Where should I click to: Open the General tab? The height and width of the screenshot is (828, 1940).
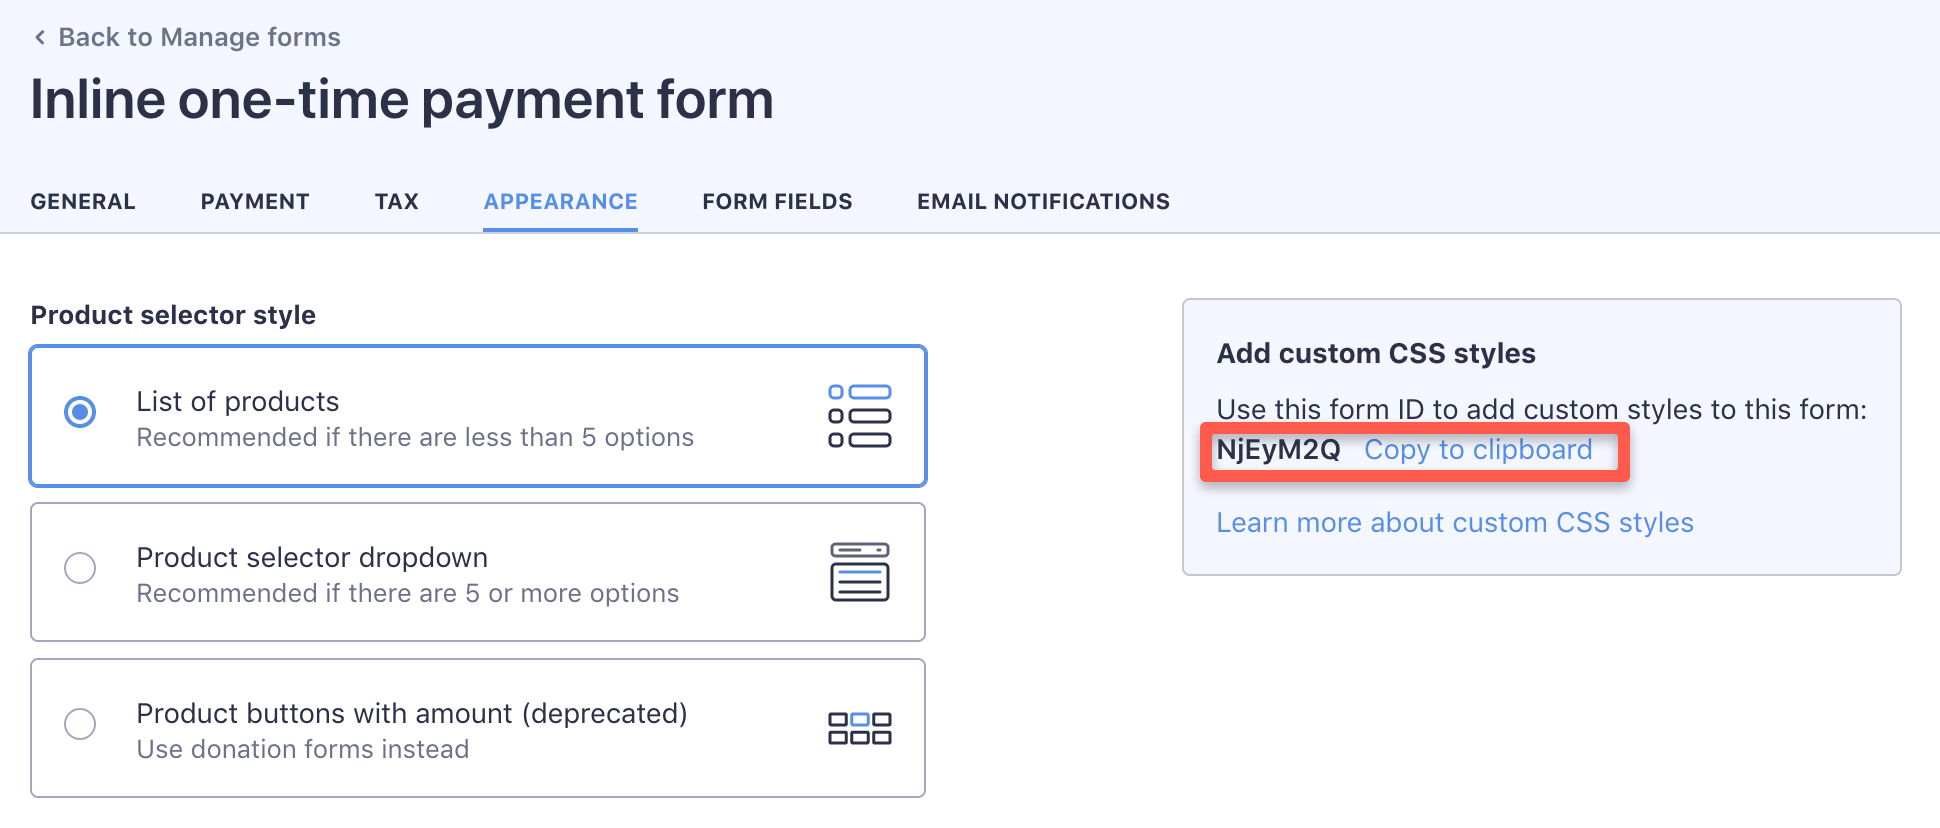click(83, 202)
